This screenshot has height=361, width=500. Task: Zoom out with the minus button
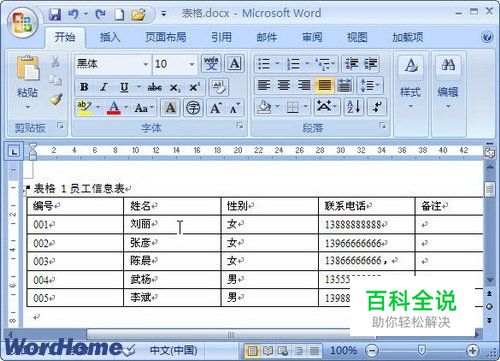tap(372, 350)
